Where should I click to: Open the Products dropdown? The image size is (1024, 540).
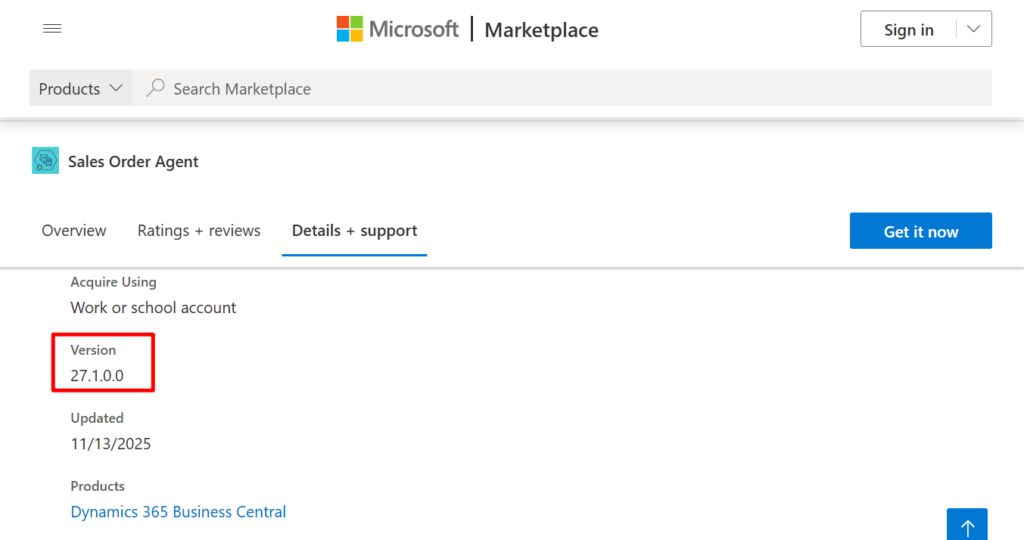81,89
